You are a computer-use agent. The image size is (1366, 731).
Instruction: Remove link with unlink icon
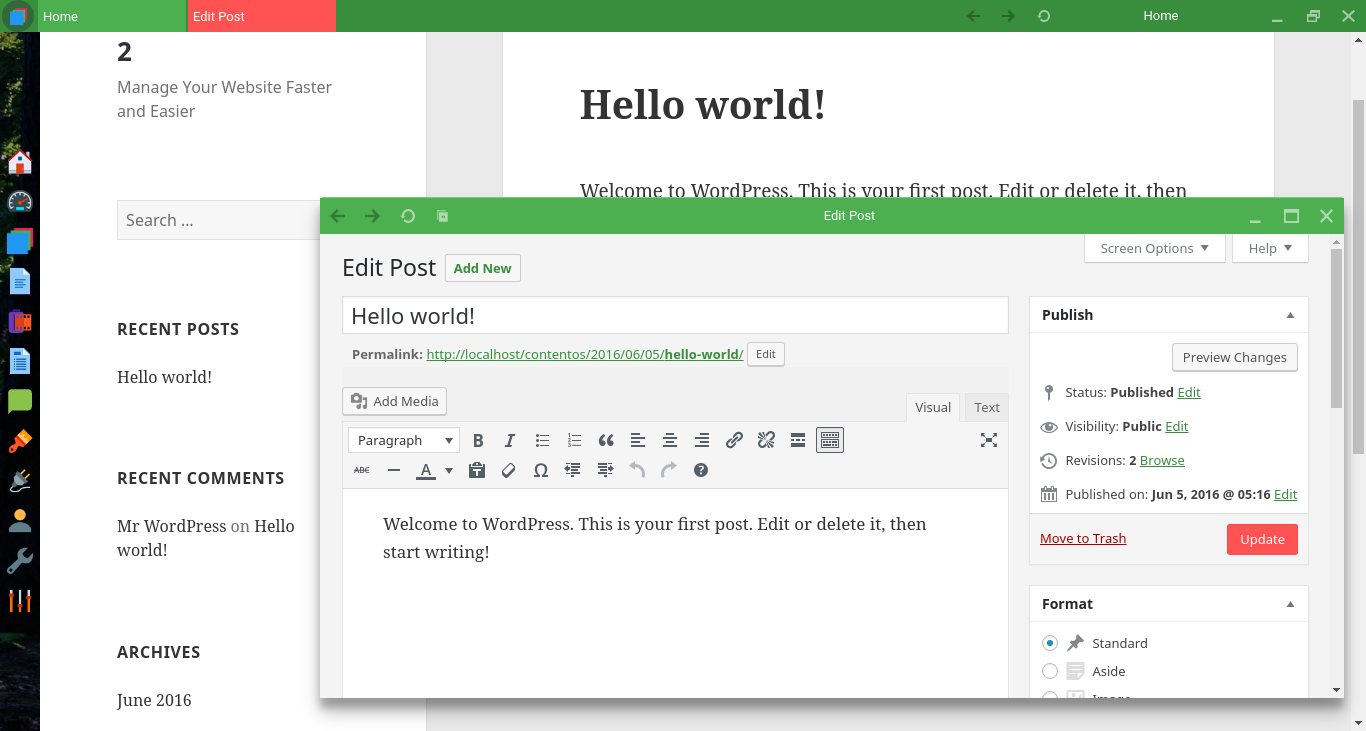click(x=766, y=440)
